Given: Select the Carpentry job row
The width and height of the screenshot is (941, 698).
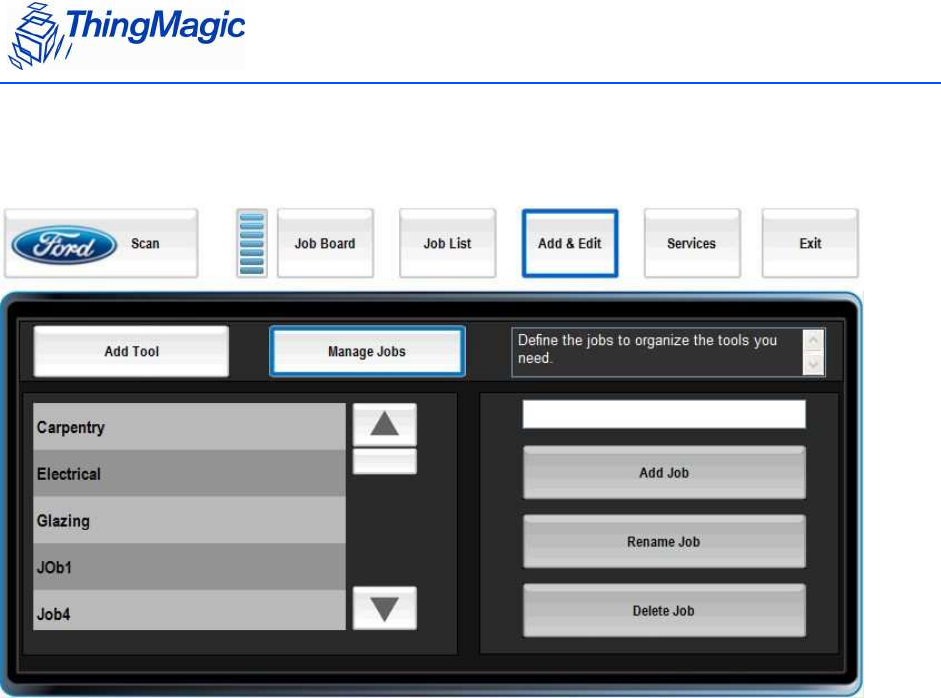Looking at the screenshot, I should coord(190,427).
